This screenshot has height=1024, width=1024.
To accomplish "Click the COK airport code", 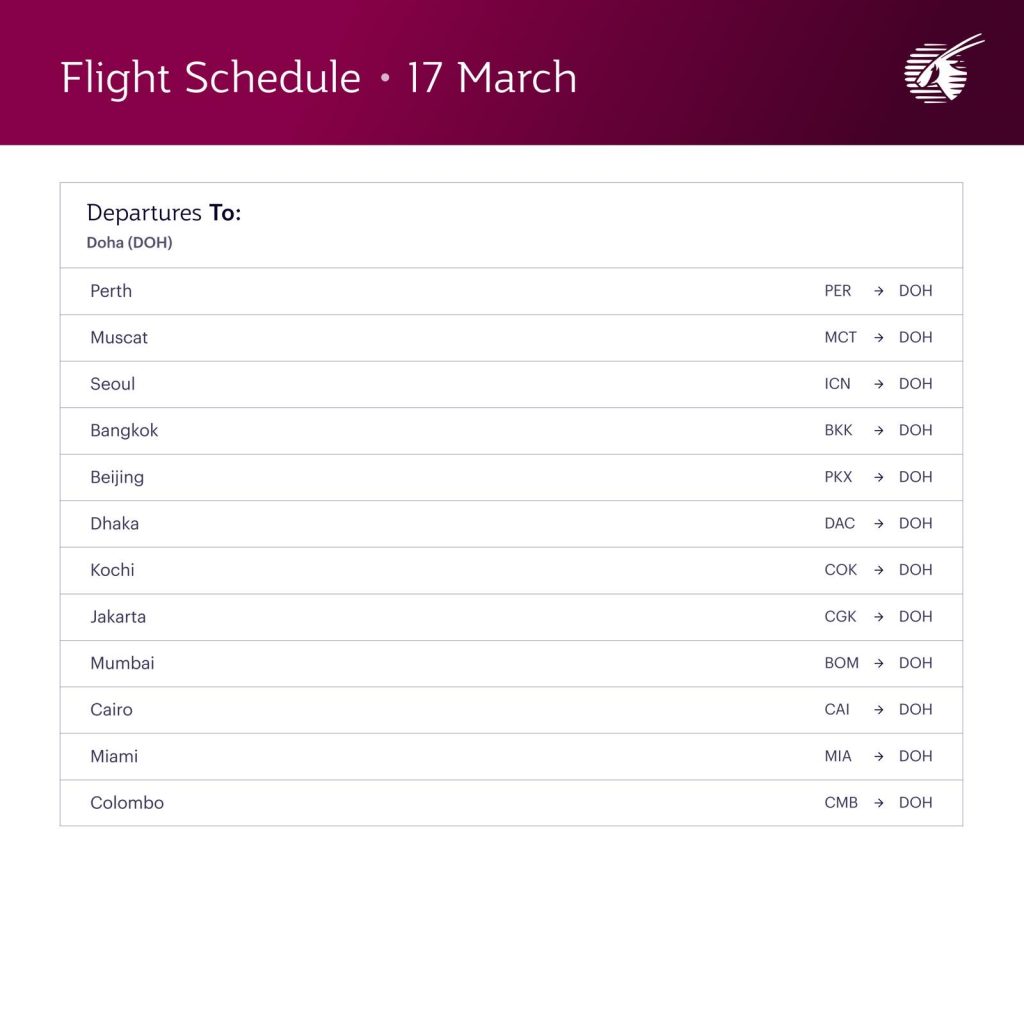I will 841,570.
